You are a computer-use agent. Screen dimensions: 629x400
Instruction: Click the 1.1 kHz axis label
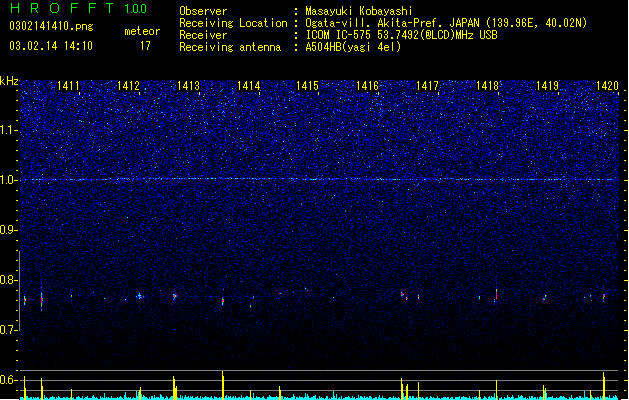click(x=8, y=130)
